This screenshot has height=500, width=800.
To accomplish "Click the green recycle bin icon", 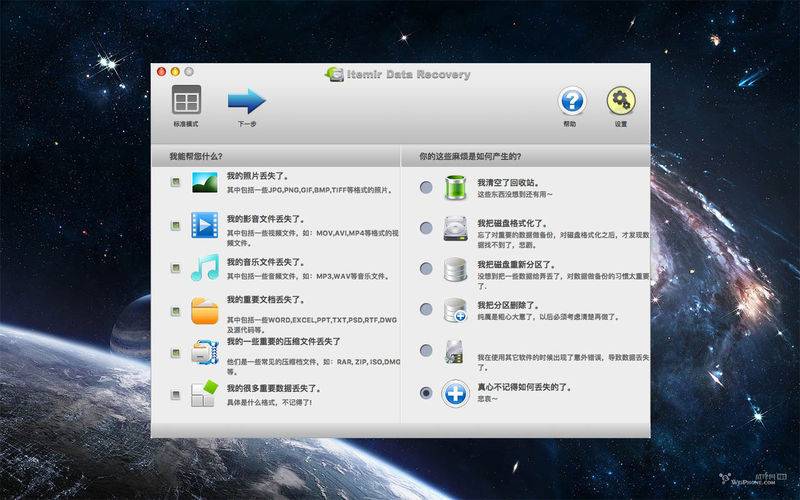I will 455,187.
